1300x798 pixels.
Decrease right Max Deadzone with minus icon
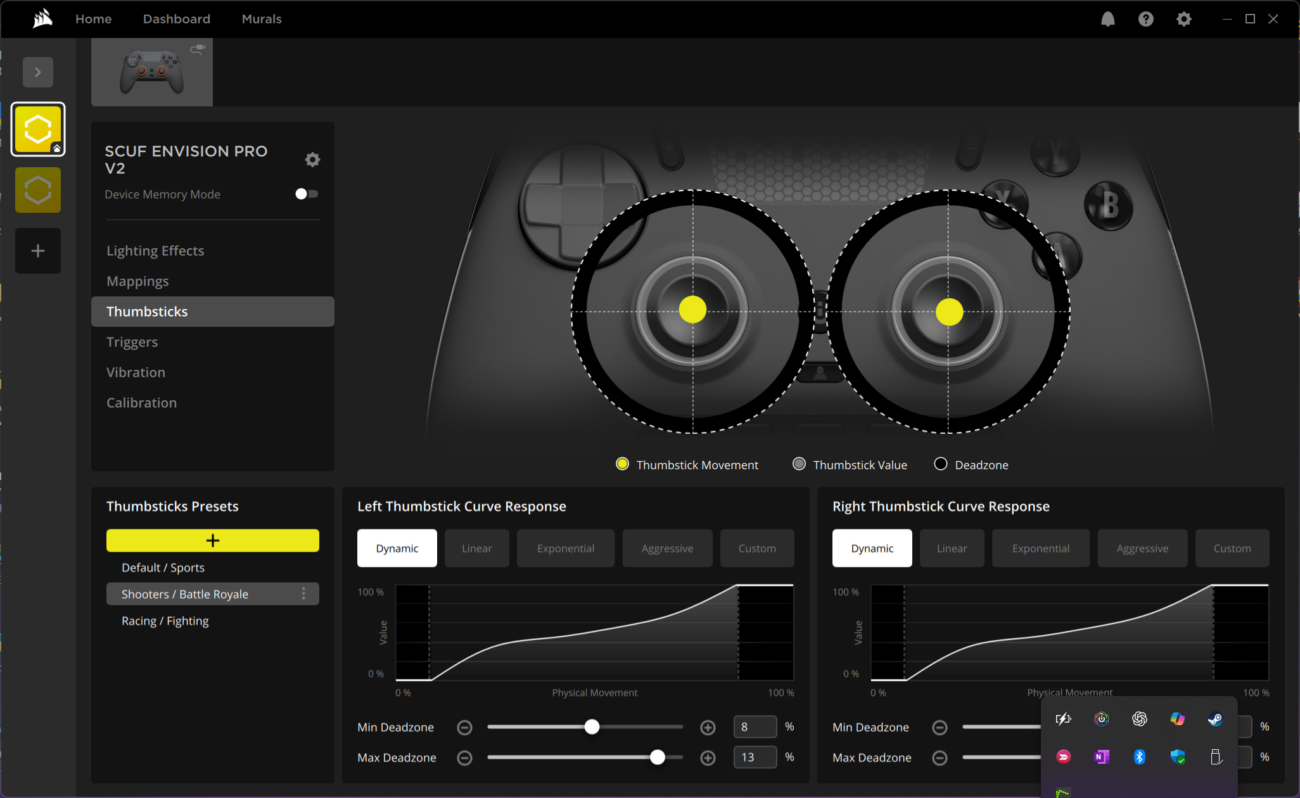(939, 758)
